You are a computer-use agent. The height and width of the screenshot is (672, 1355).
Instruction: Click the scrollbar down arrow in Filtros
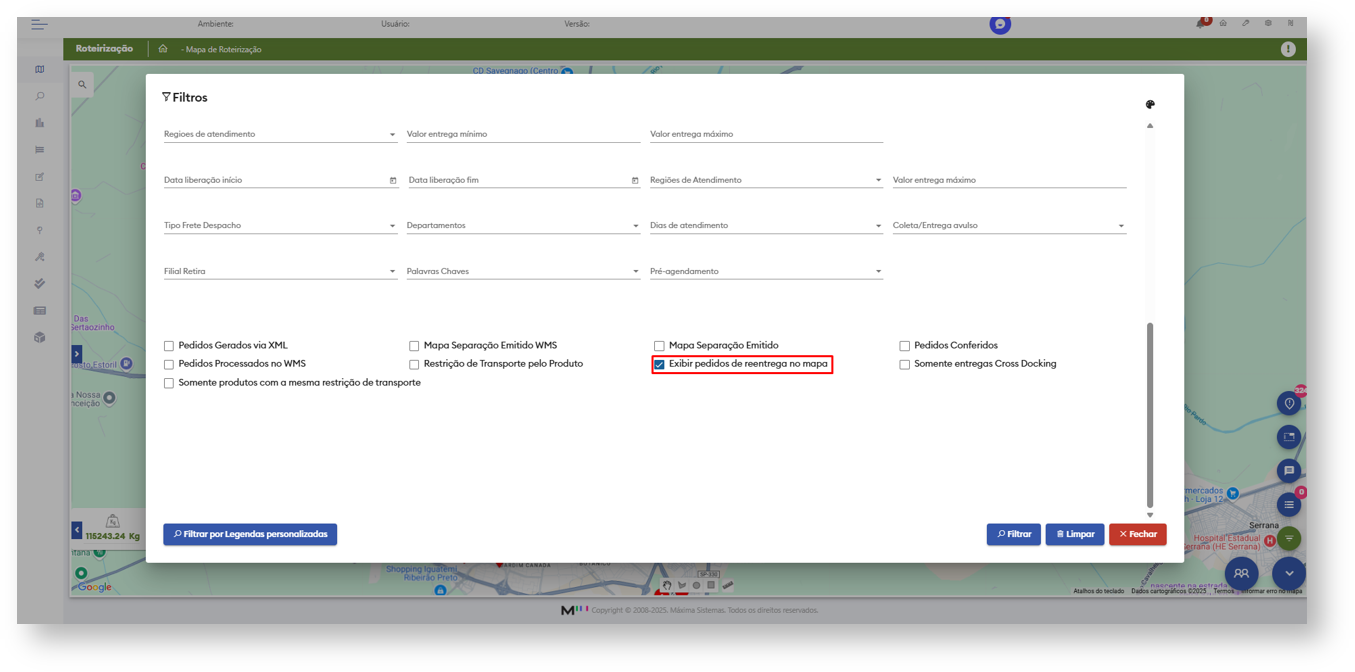[x=1150, y=515]
